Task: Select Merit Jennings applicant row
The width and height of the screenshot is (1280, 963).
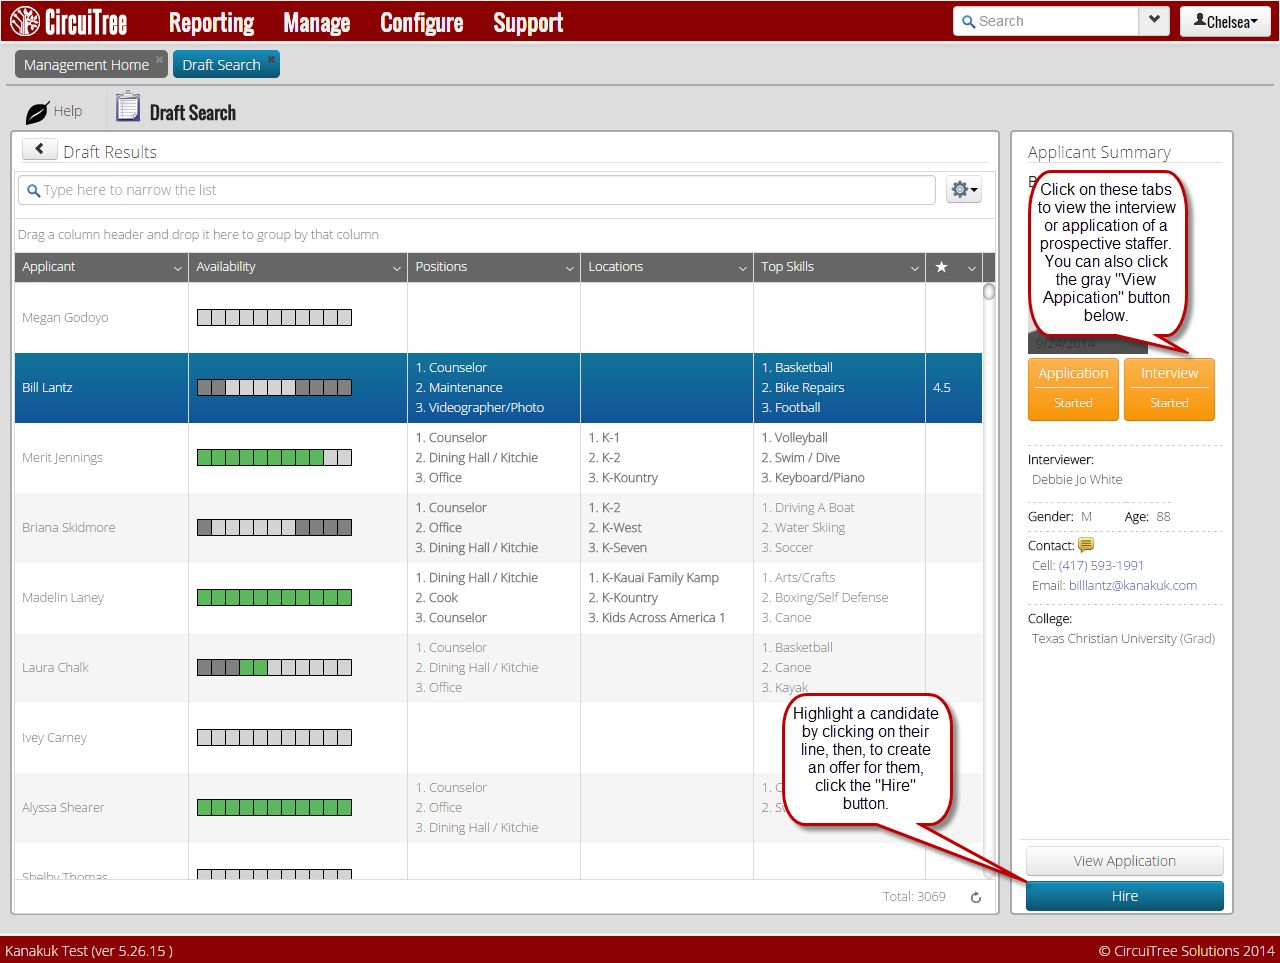Action: click(62, 458)
